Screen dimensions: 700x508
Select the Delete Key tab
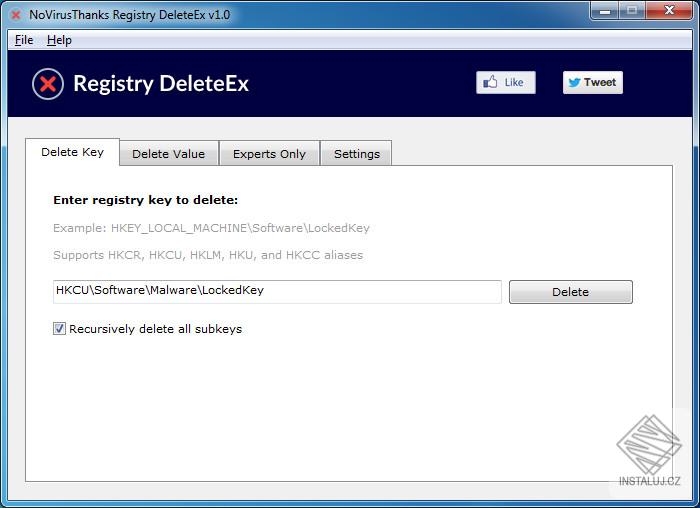click(x=72, y=152)
